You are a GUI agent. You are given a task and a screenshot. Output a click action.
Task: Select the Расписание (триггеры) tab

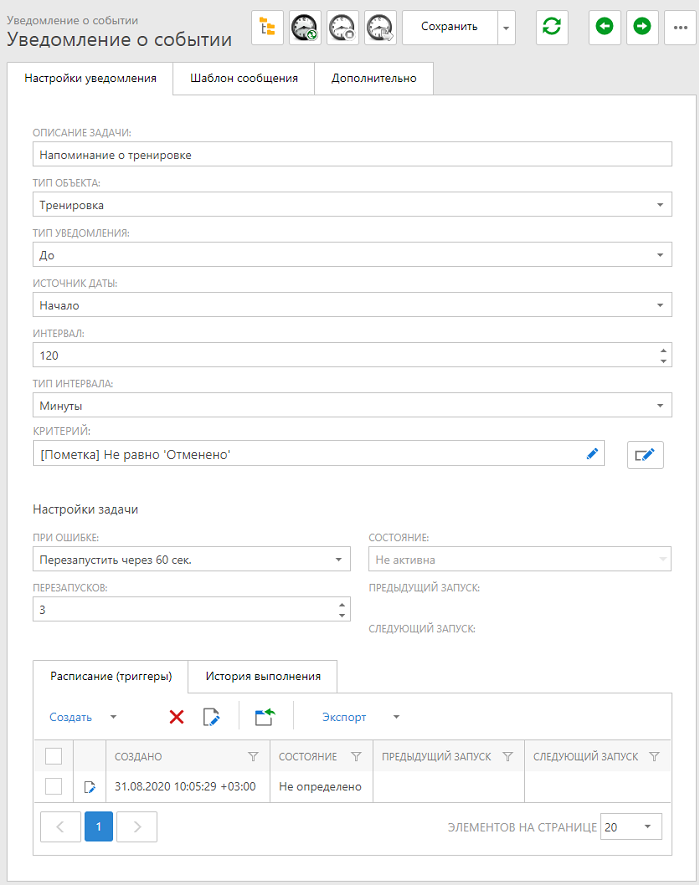click(111, 676)
